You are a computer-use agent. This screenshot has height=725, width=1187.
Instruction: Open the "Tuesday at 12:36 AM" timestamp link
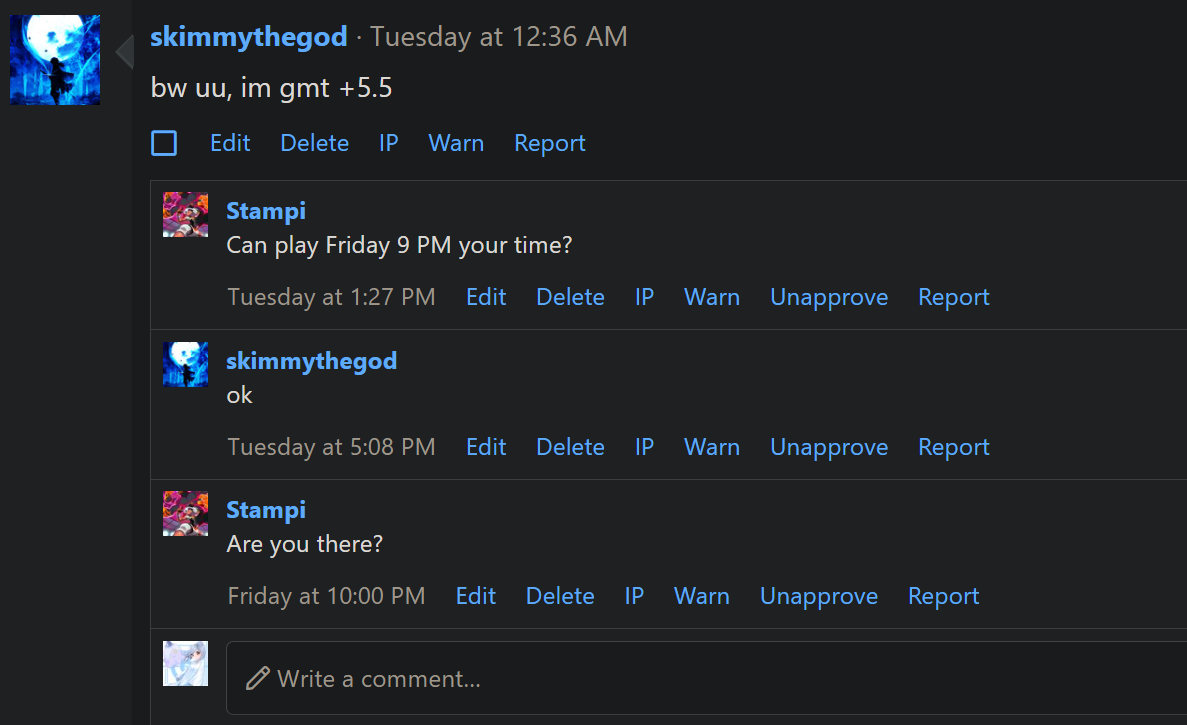(x=499, y=37)
